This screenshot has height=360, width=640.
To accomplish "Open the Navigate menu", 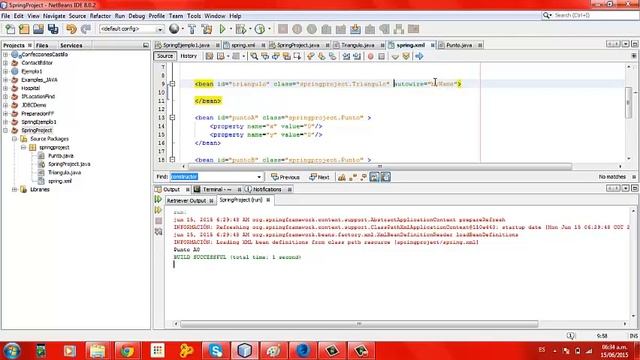I will click(54, 16).
